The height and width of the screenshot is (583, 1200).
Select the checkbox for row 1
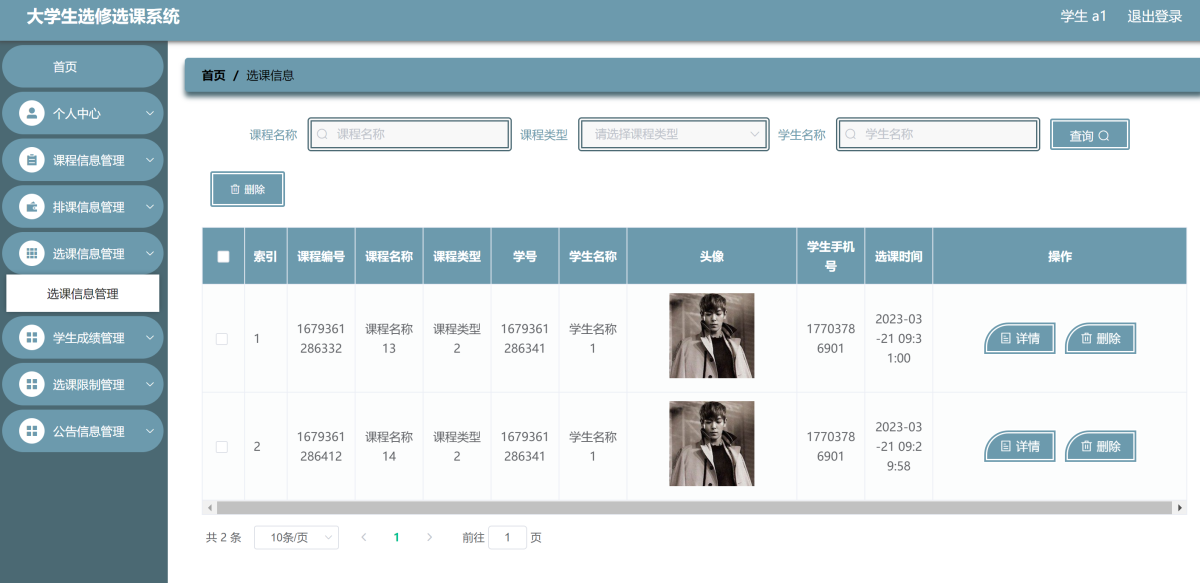(222, 339)
